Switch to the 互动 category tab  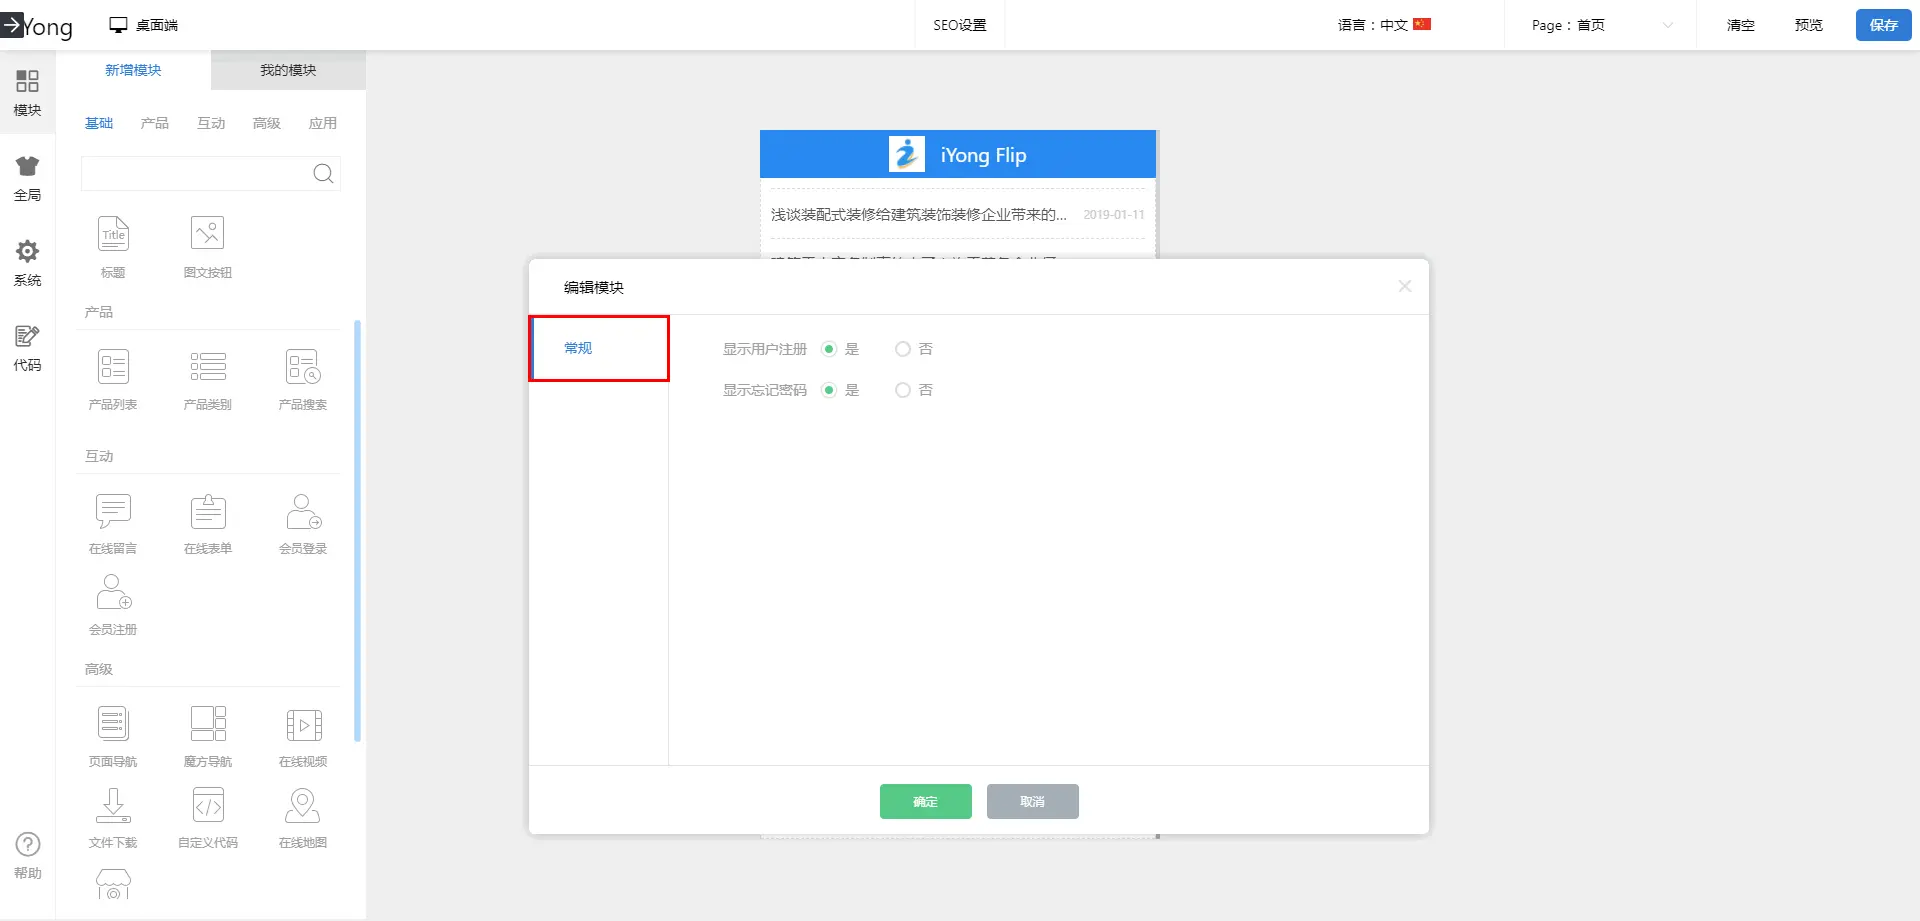[211, 123]
